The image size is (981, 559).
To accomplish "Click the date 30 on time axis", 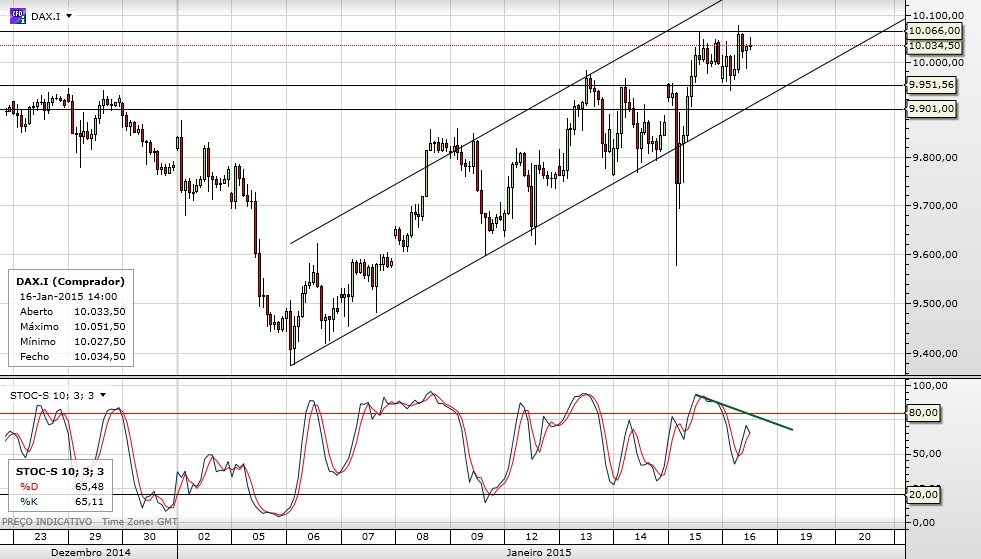I will tap(150, 536).
